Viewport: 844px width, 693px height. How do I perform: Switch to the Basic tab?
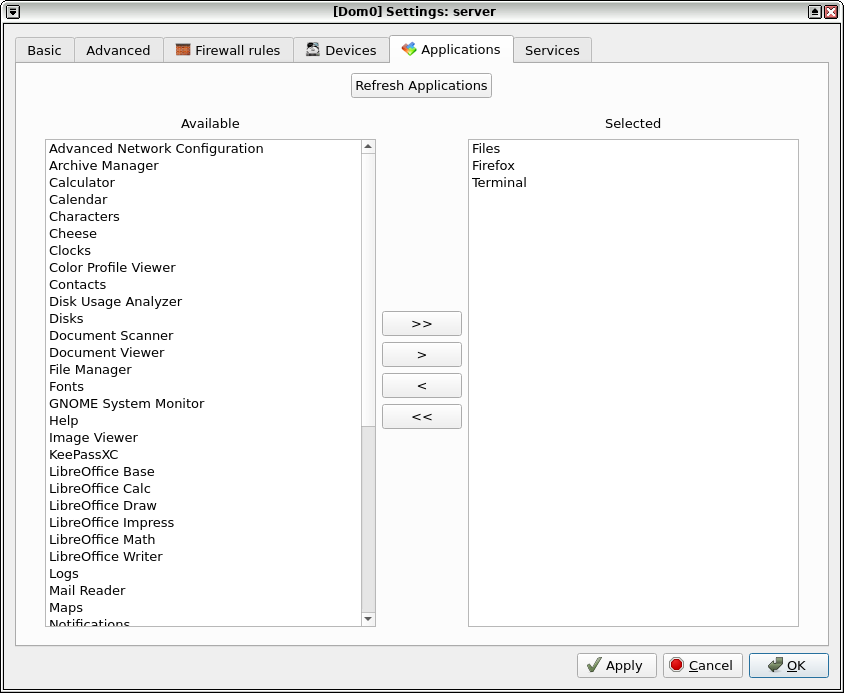click(x=44, y=49)
